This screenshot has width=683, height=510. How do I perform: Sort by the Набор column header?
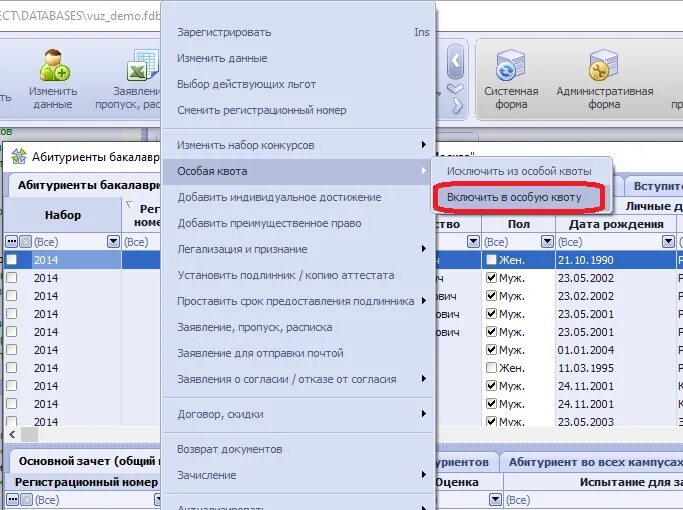pyautogui.click(x=63, y=215)
